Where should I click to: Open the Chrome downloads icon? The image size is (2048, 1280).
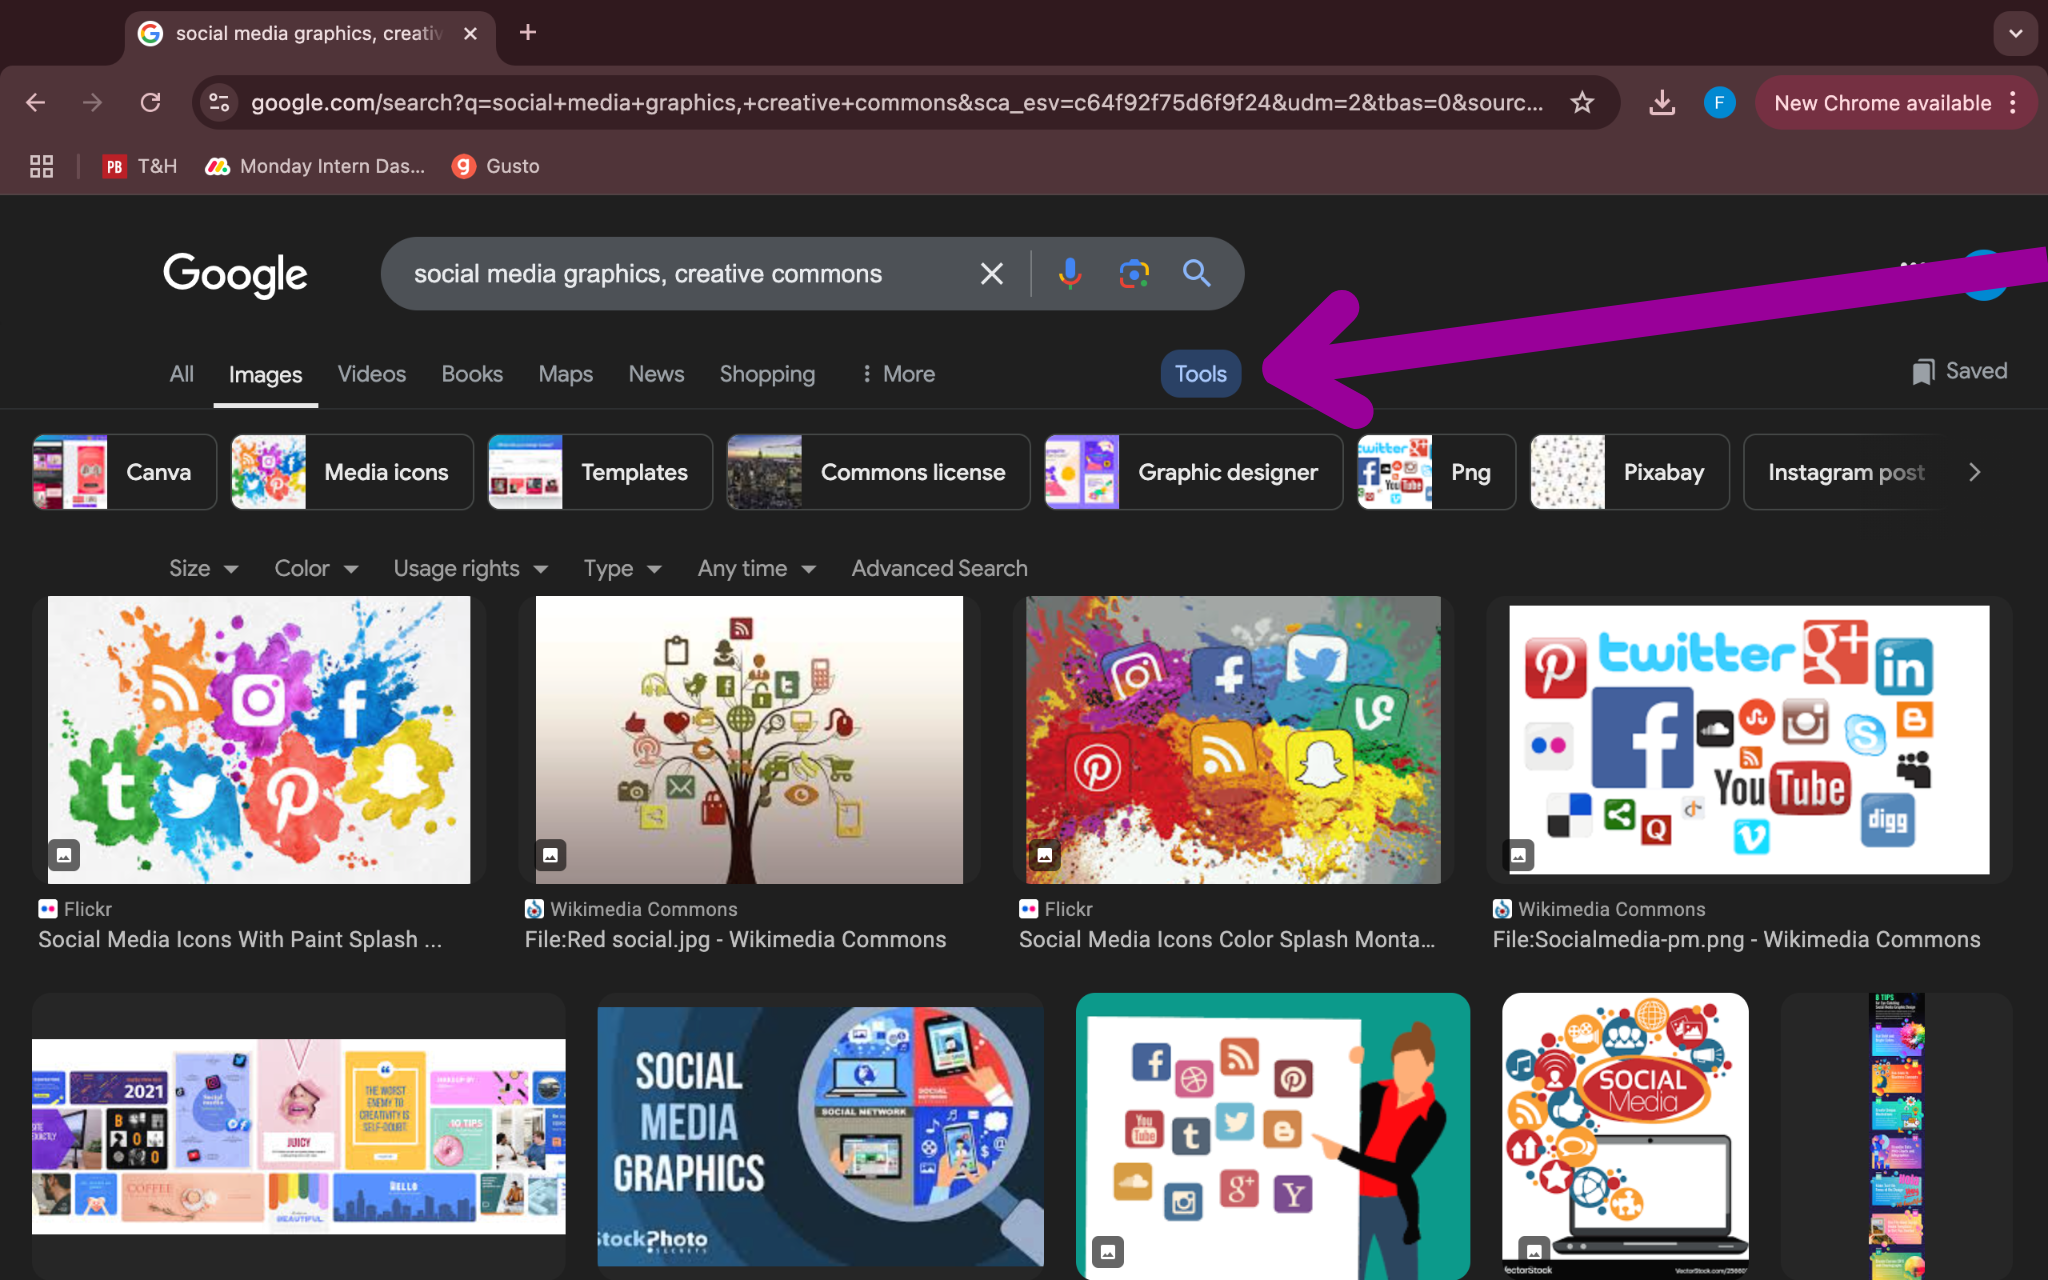(x=1662, y=102)
